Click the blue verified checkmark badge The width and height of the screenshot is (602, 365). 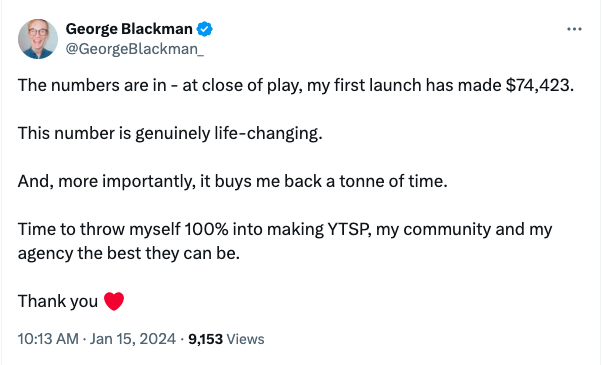[205, 29]
